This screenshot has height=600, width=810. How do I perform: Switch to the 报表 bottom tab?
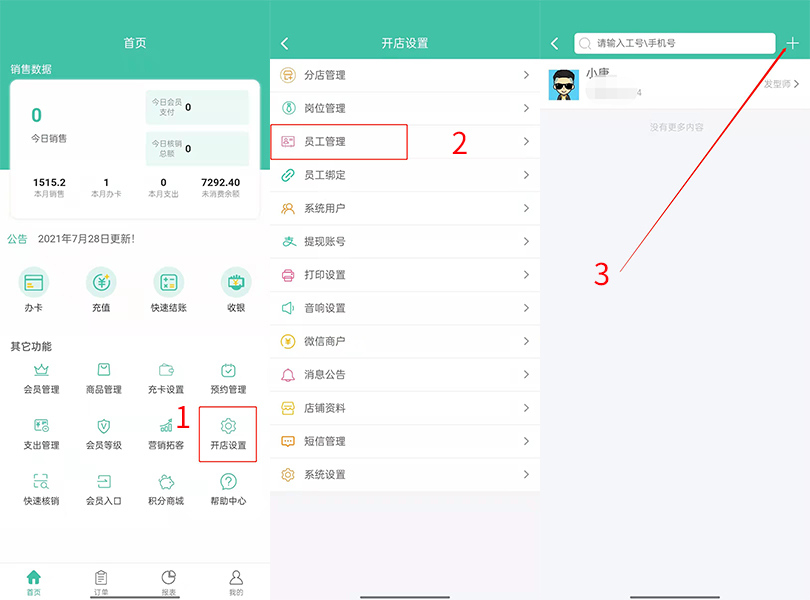(x=168, y=582)
